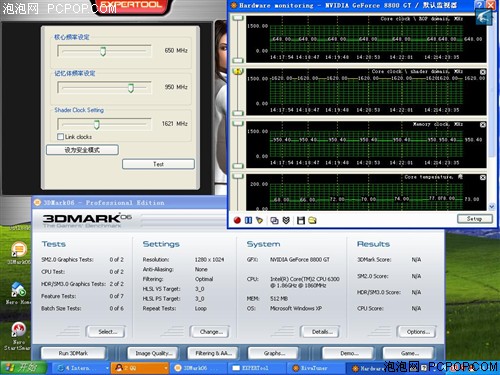Click the HDR/SM3.0 Graphics Tests 2 of 2 value

point(116,284)
